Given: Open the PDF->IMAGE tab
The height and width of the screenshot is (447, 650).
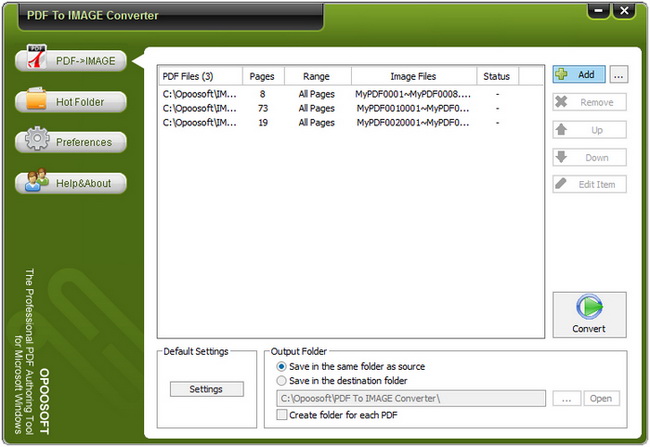Looking at the screenshot, I should coord(70,61).
